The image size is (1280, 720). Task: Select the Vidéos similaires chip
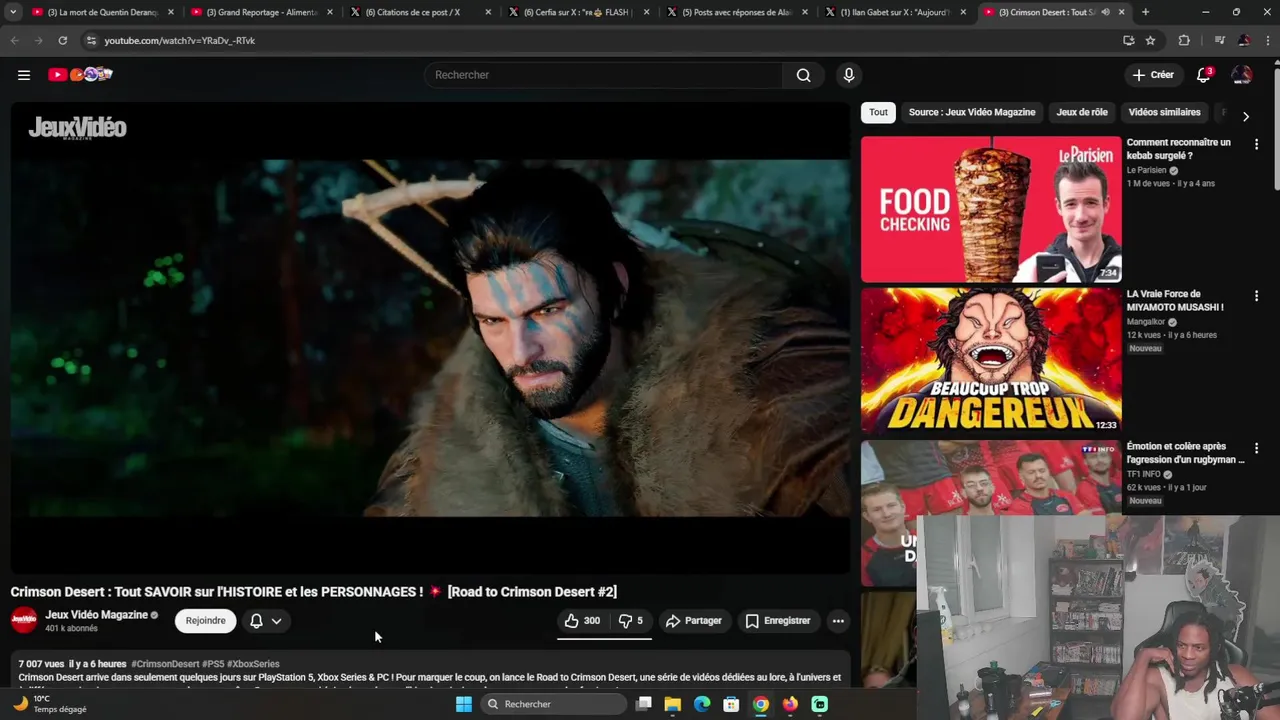click(1164, 112)
